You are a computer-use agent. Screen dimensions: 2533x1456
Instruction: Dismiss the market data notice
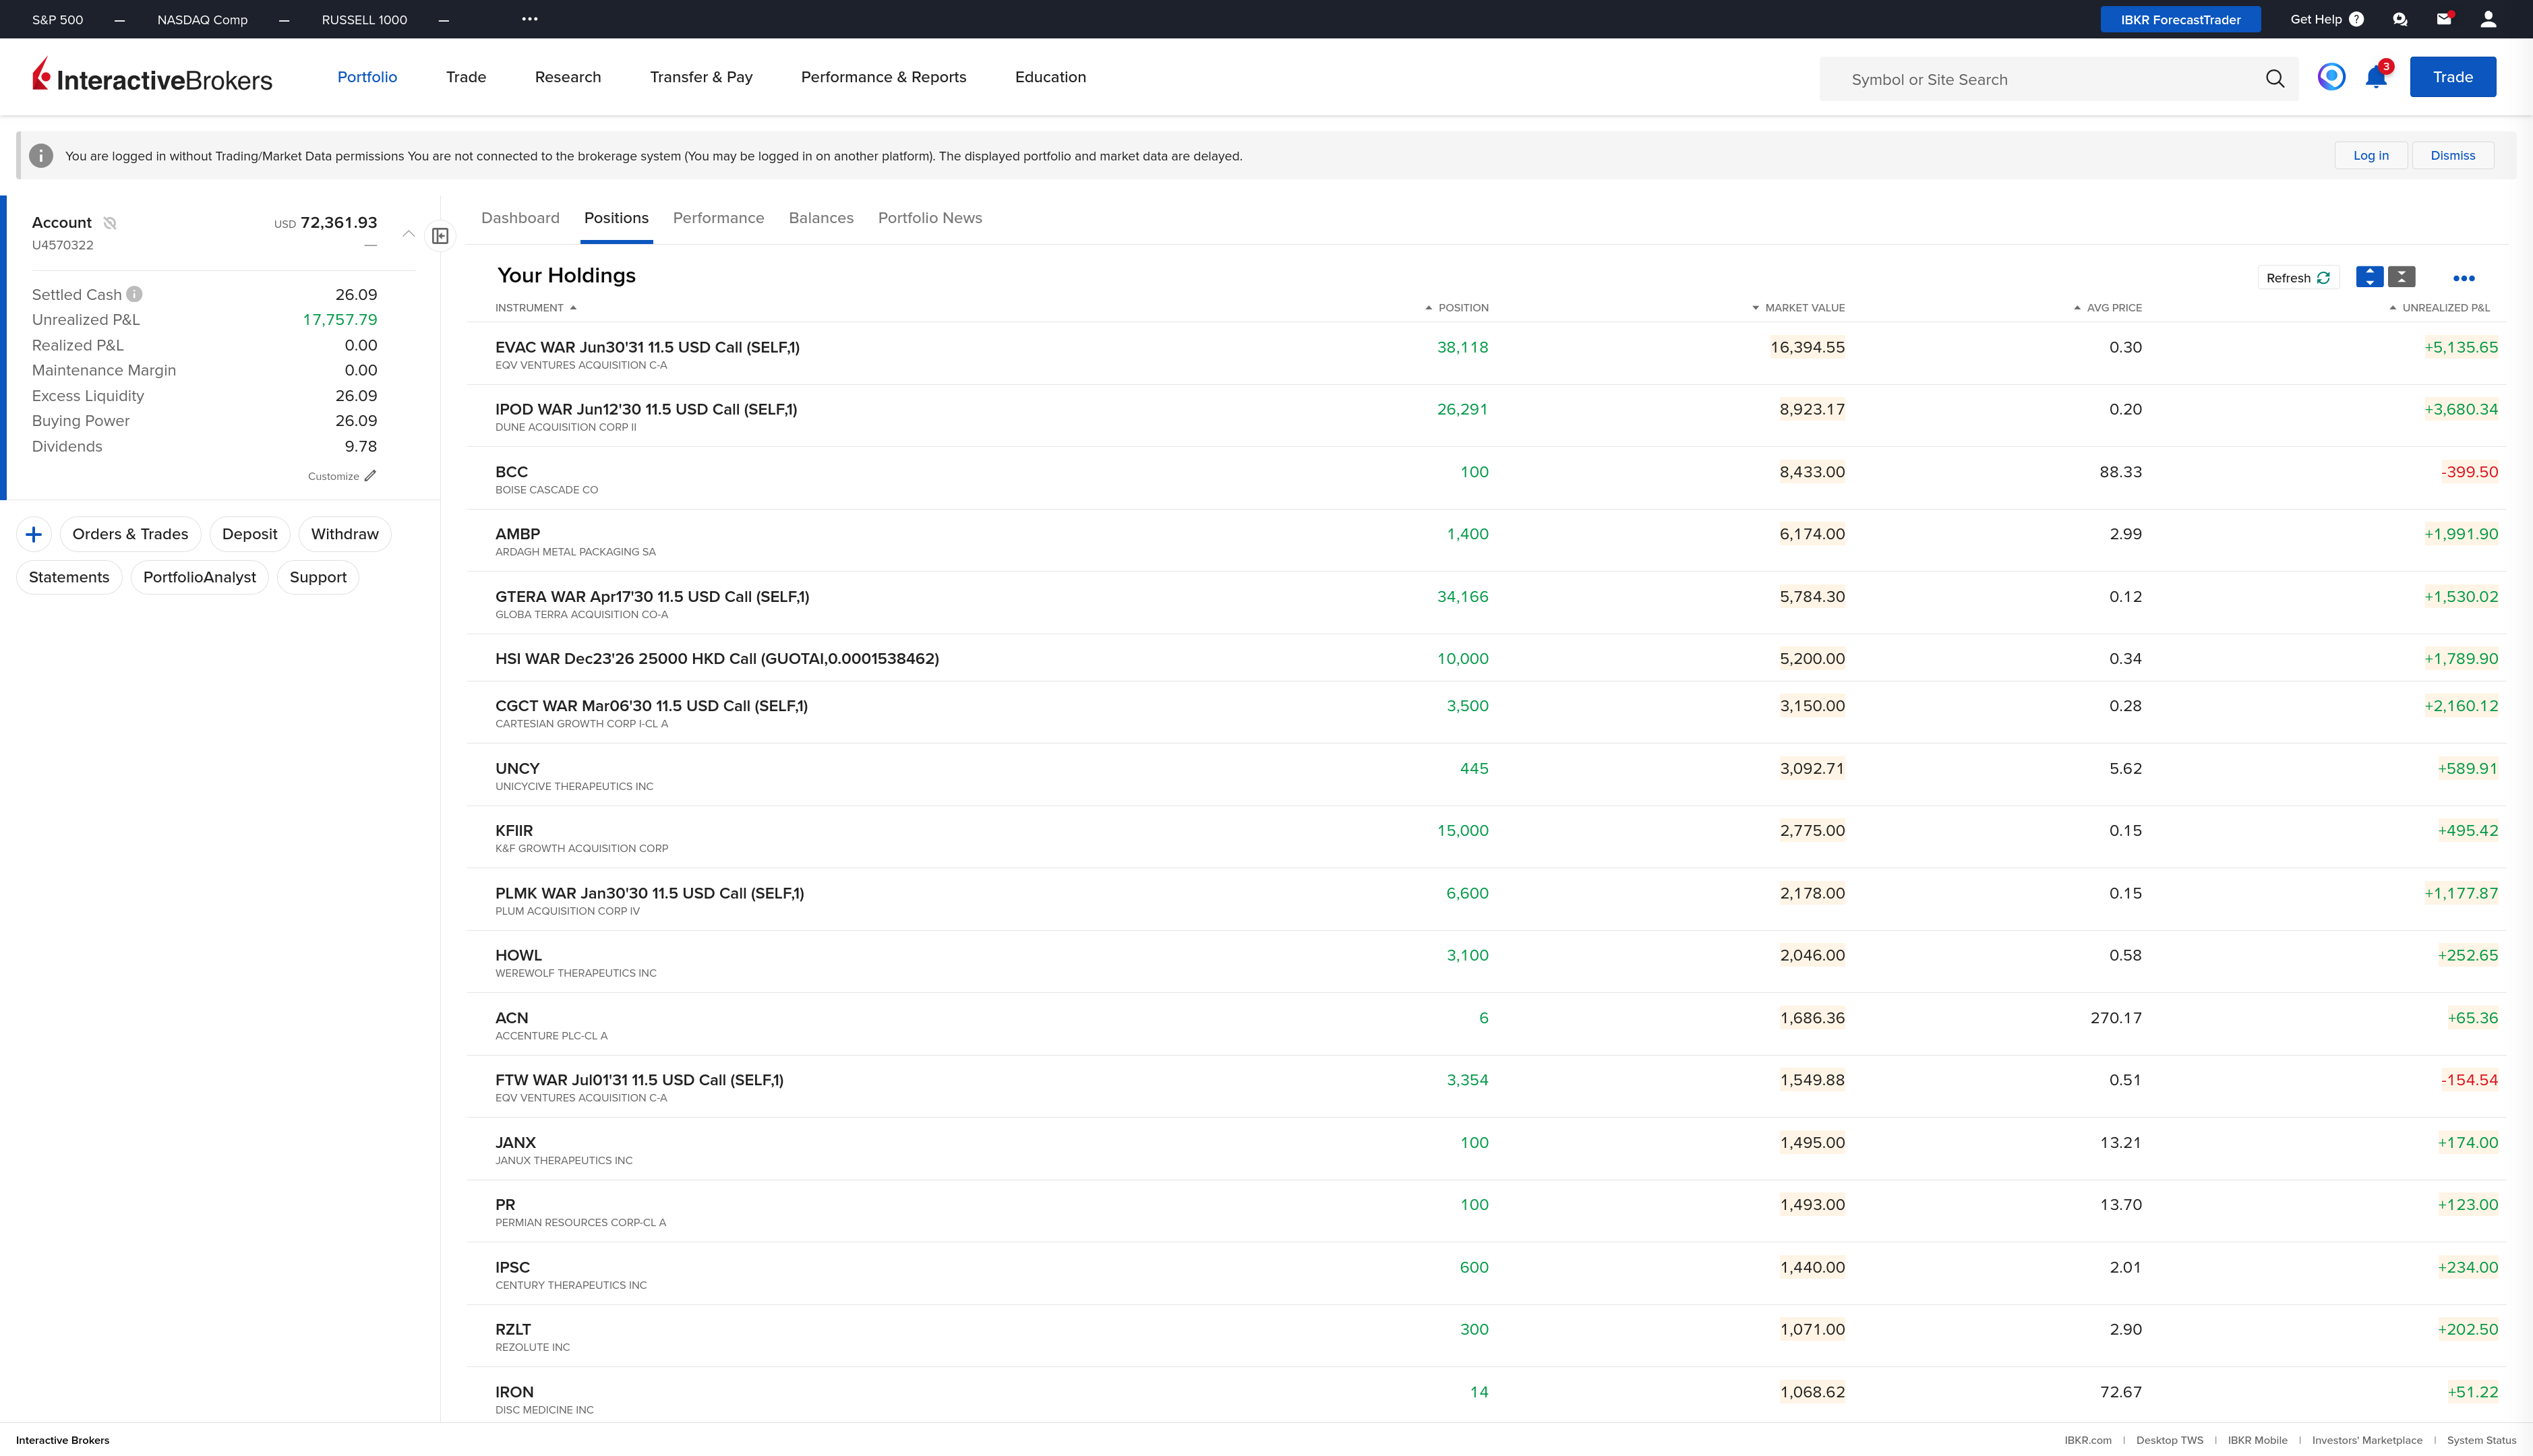(2452, 156)
